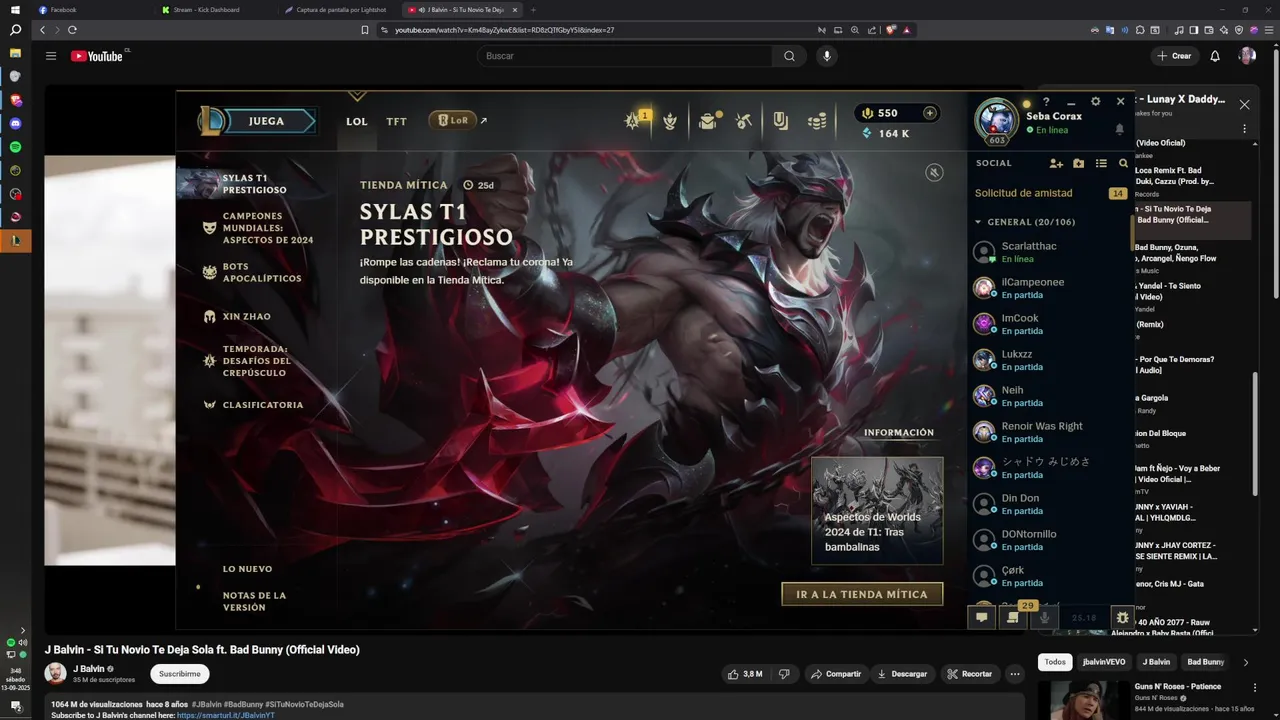Open the challenges crest icon with badge 1
The image size is (1280, 720).
(634, 121)
